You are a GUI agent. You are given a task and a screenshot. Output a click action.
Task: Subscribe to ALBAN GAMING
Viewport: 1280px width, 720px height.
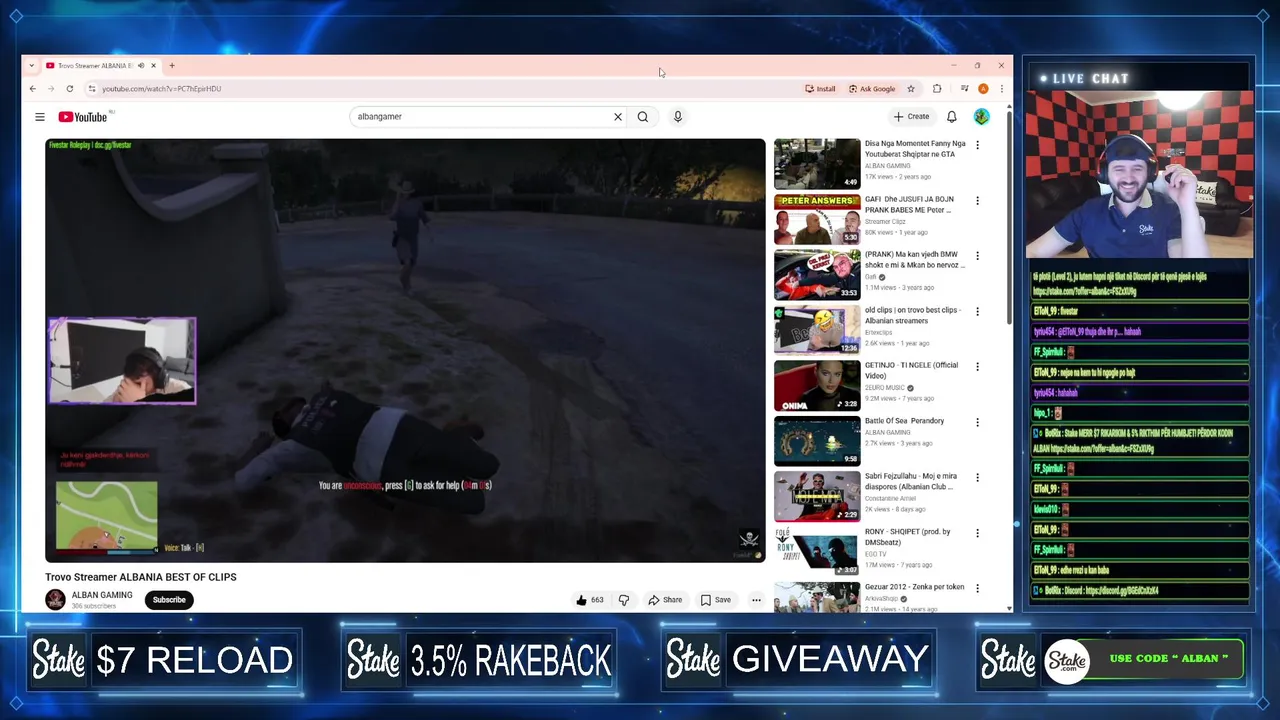click(169, 600)
